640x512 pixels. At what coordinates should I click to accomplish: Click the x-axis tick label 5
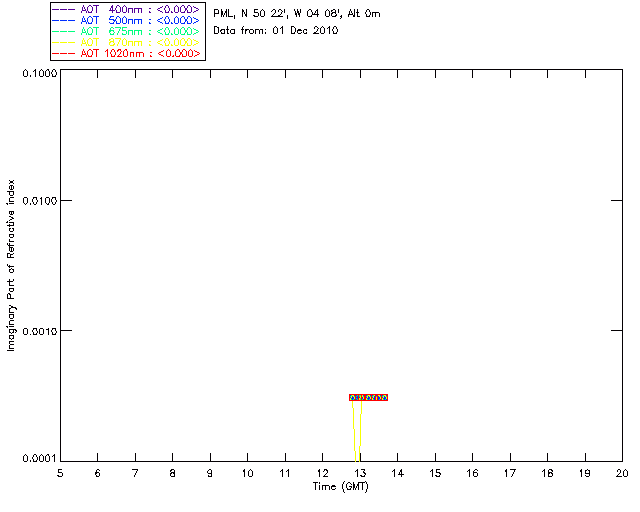tap(60, 473)
